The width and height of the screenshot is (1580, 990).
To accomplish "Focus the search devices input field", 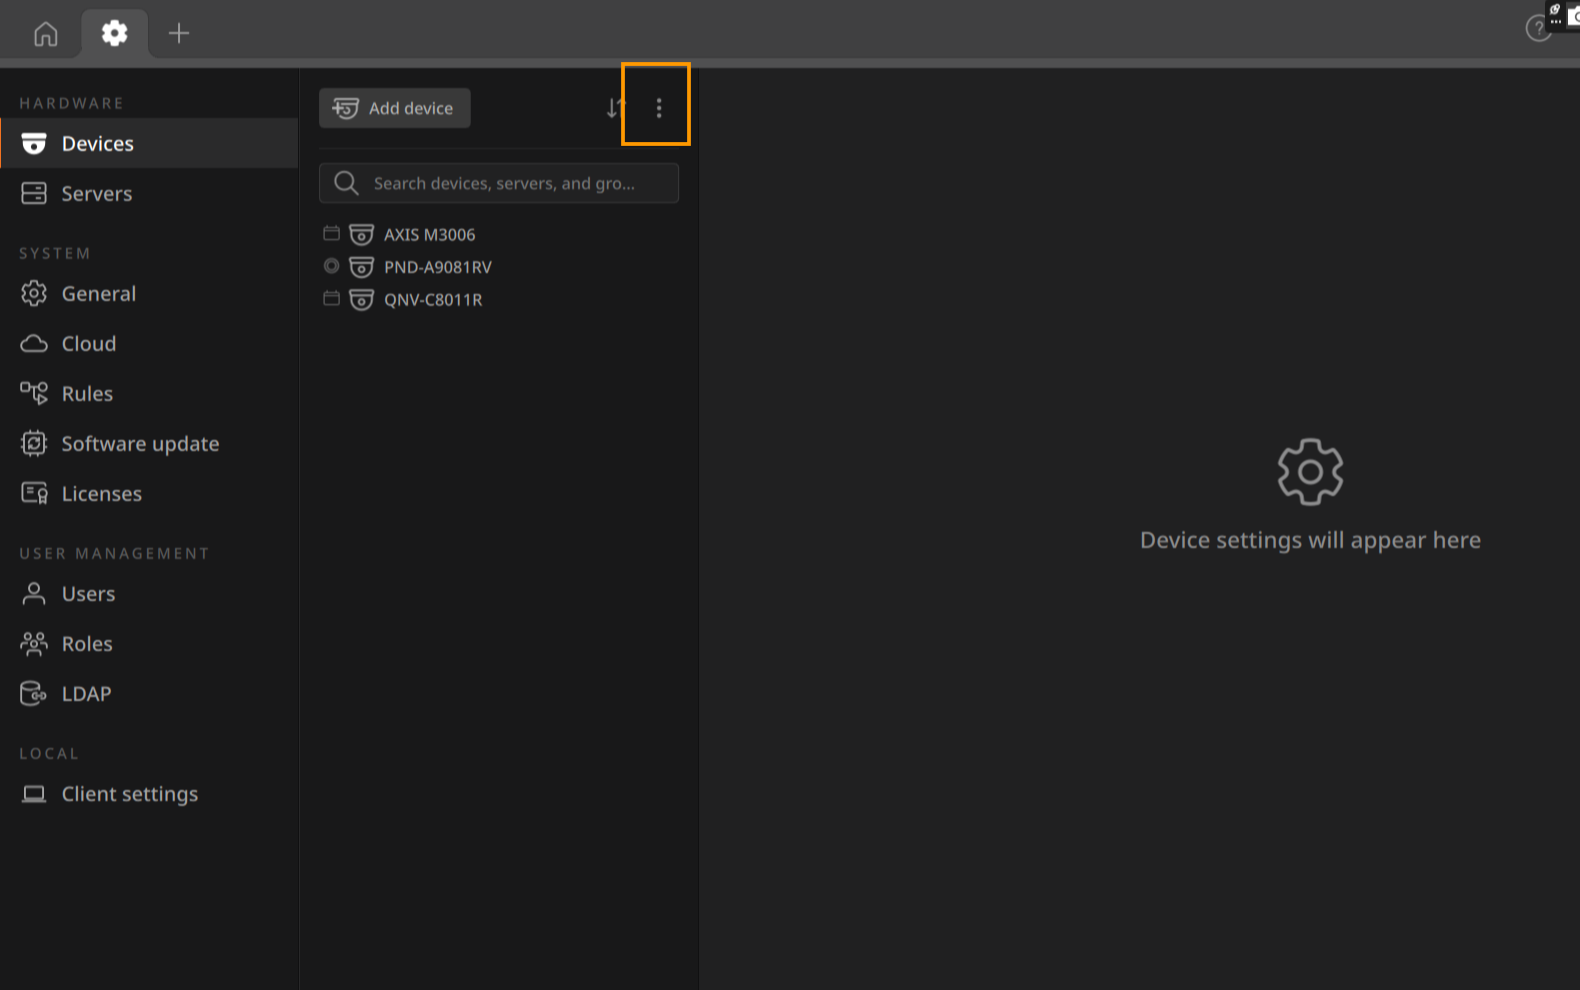I will coord(499,183).
